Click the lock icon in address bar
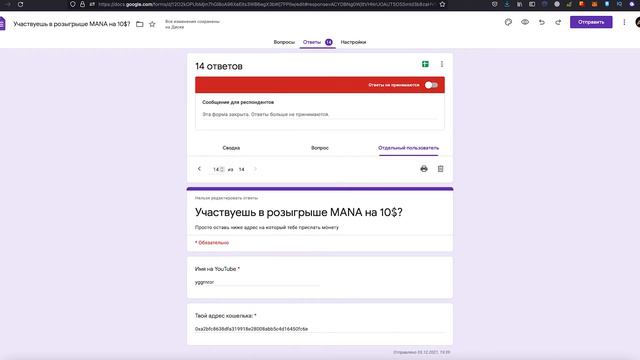This screenshot has height=360, width=640. pos(82,4)
